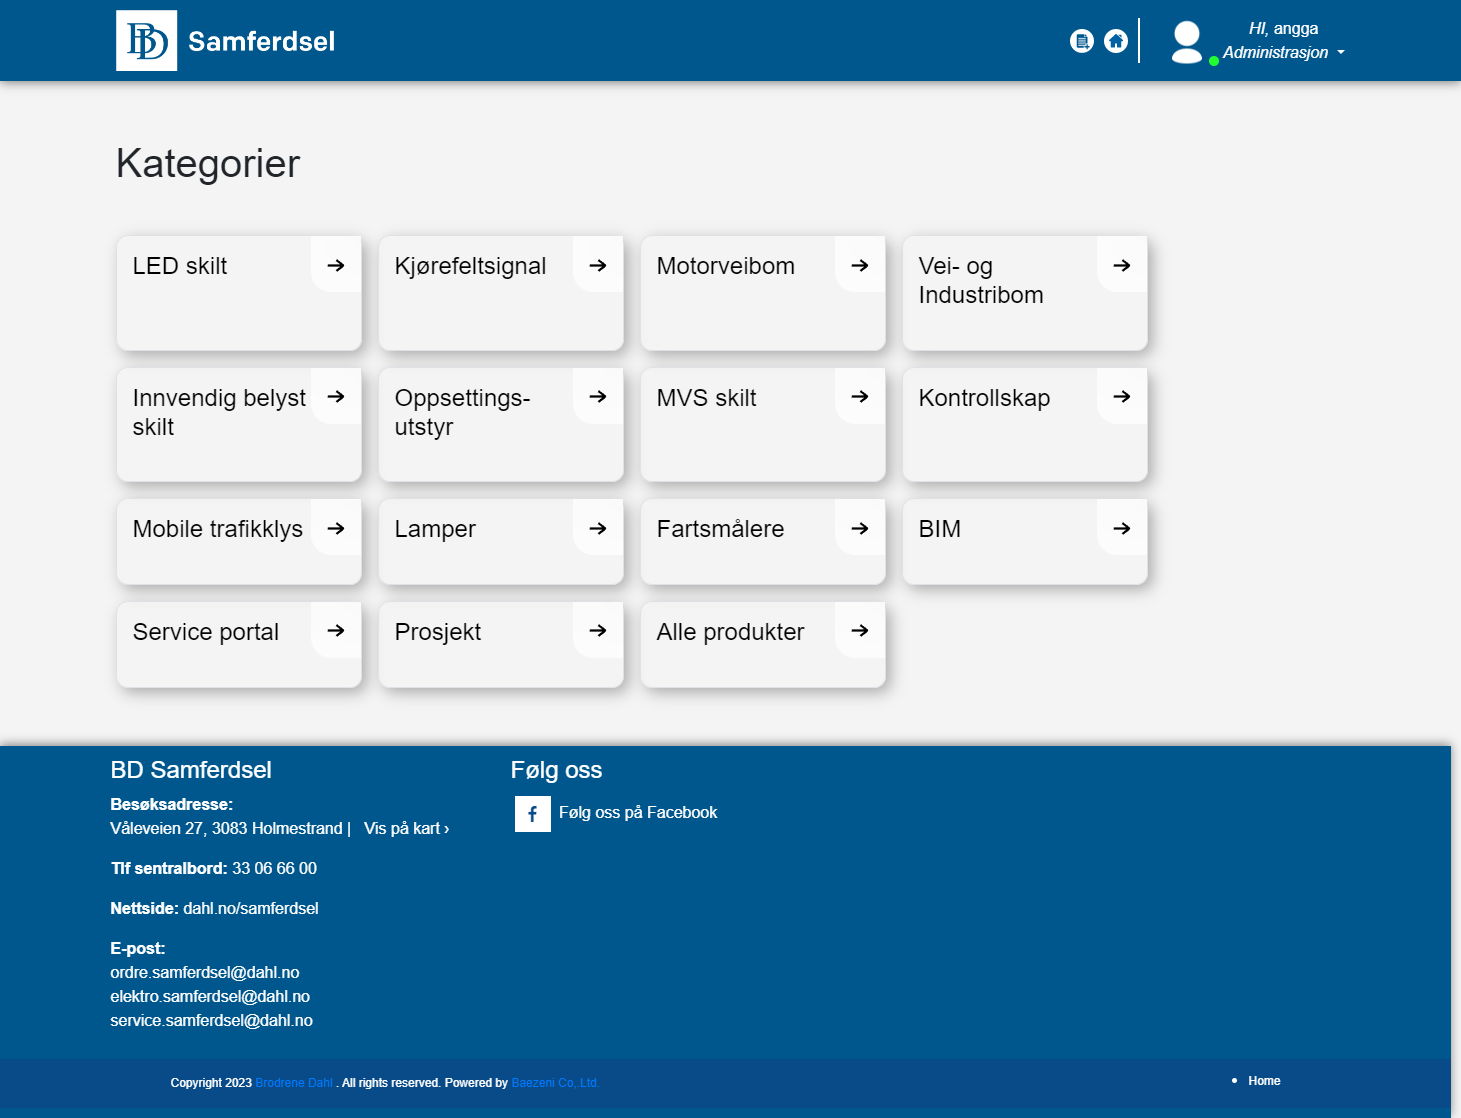Image resolution: width=1461 pixels, height=1118 pixels.
Task: Click the Vis på kart link
Action: click(406, 828)
